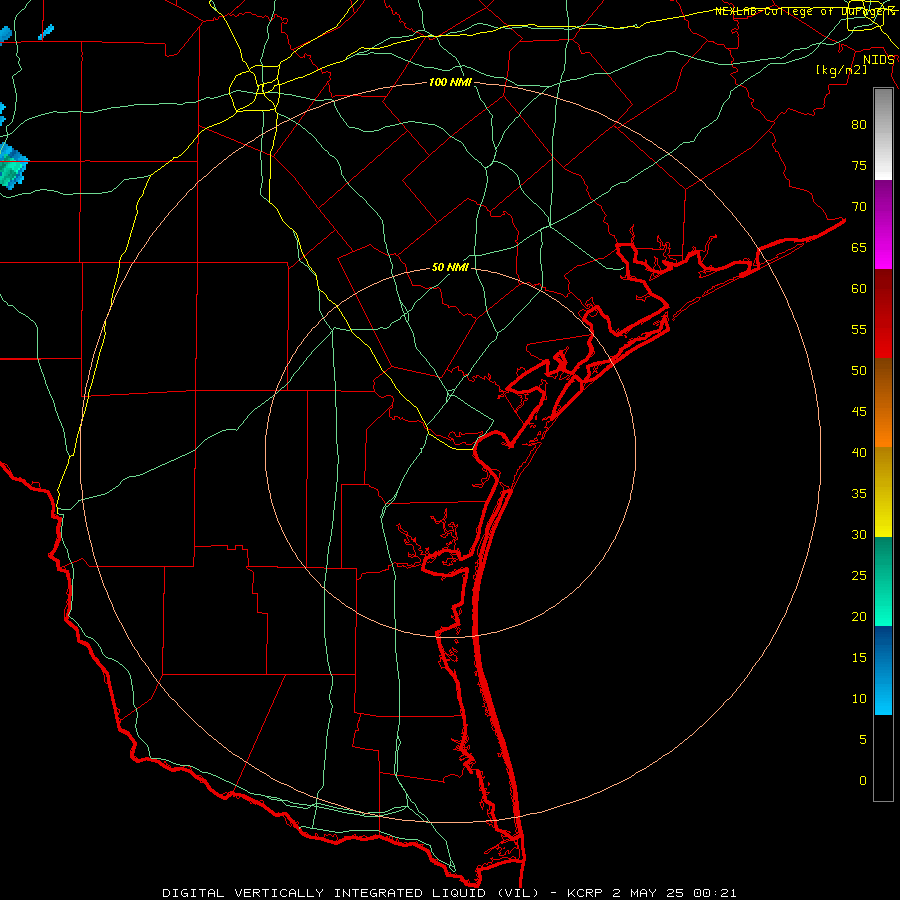Select the 0 value on the scale
This screenshot has height=900, width=900.
click(863, 781)
